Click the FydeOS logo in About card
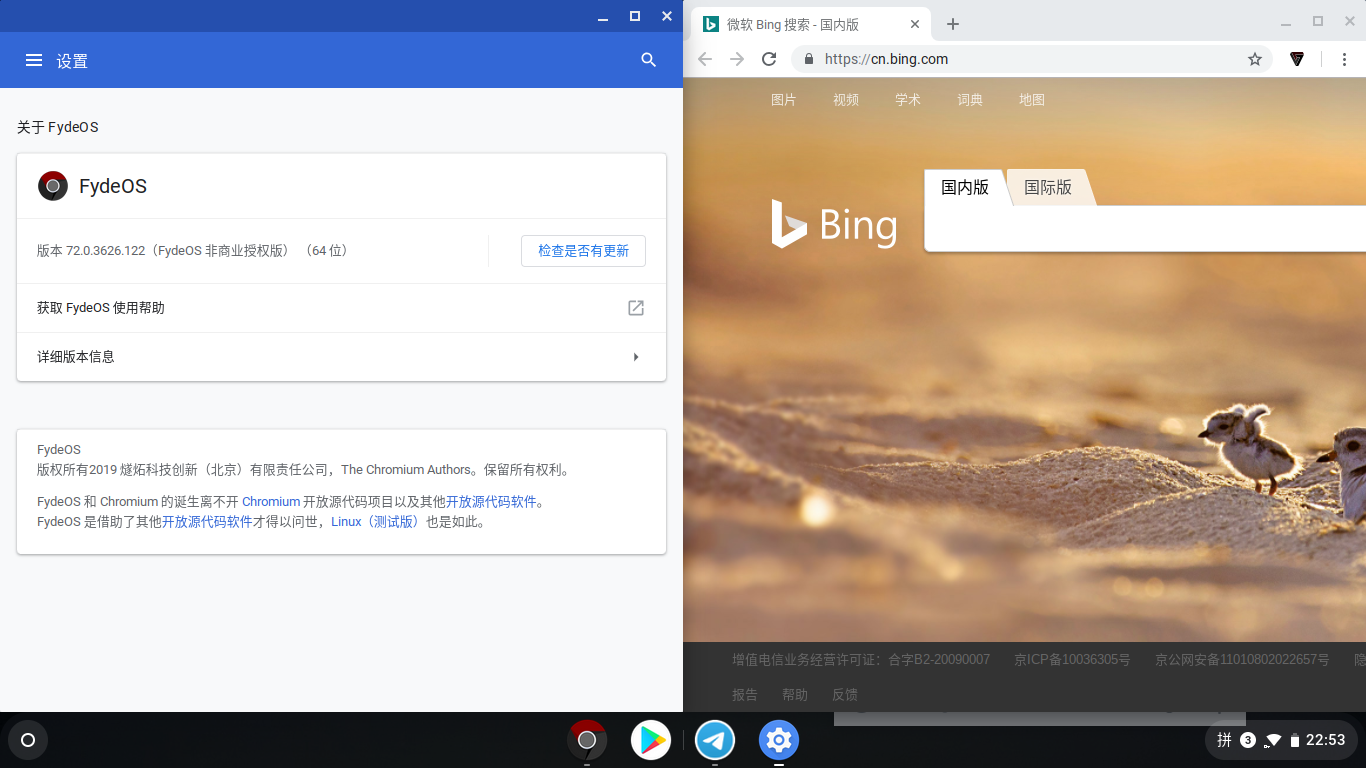Screen dimensions: 1366x768 pyautogui.click(x=53, y=186)
